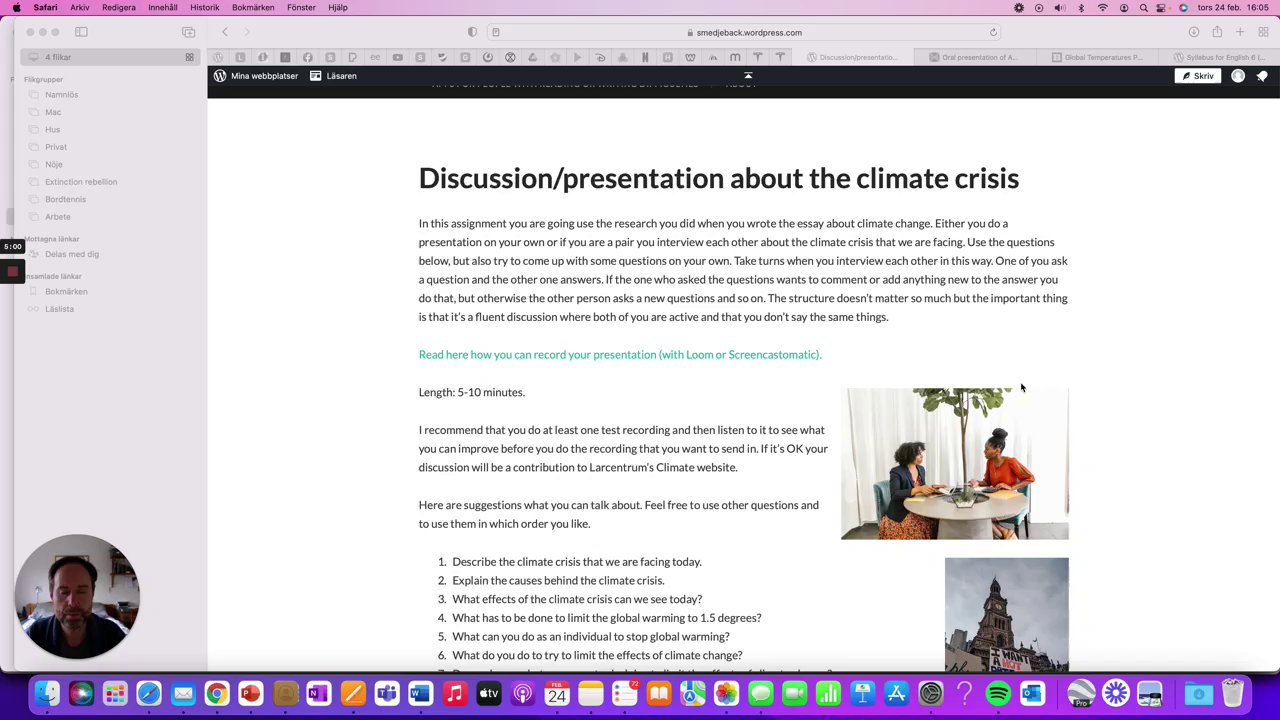Open the Safari downloads list
Viewport: 1280px width, 720px height.
[x=1193, y=32]
